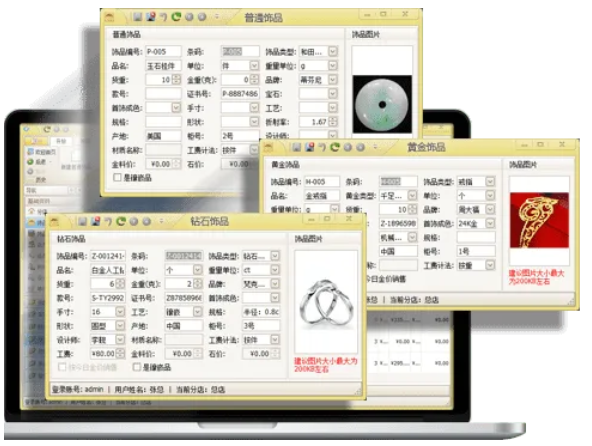The width and height of the screenshot is (592, 446).
Task: Click the image-upload icon in 黄金饰品 toolbar
Action: click(x=310, y=147)
